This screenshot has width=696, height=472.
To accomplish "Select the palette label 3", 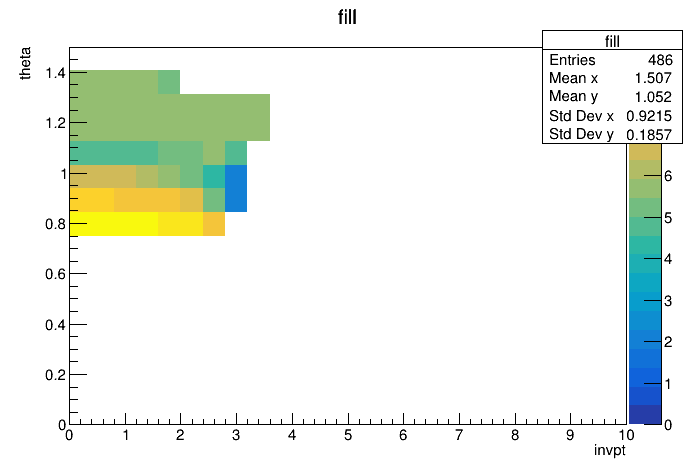I will pos(668,301).
